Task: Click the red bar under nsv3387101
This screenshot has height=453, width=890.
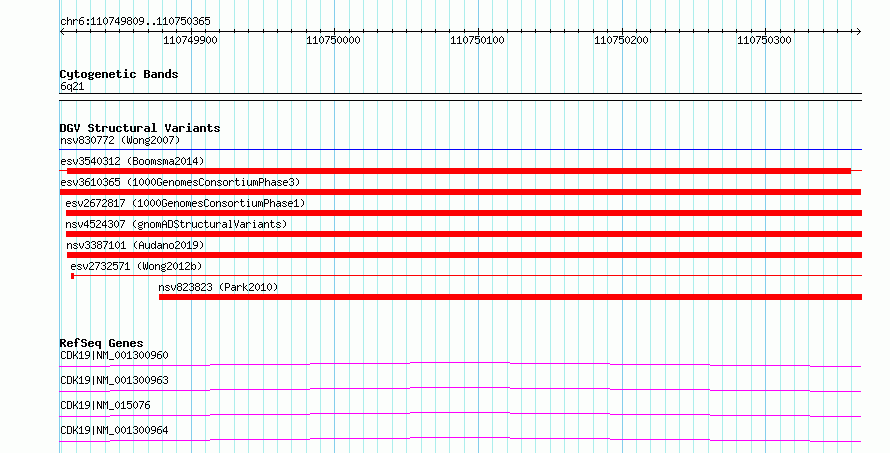Action: tap(464, 255)
